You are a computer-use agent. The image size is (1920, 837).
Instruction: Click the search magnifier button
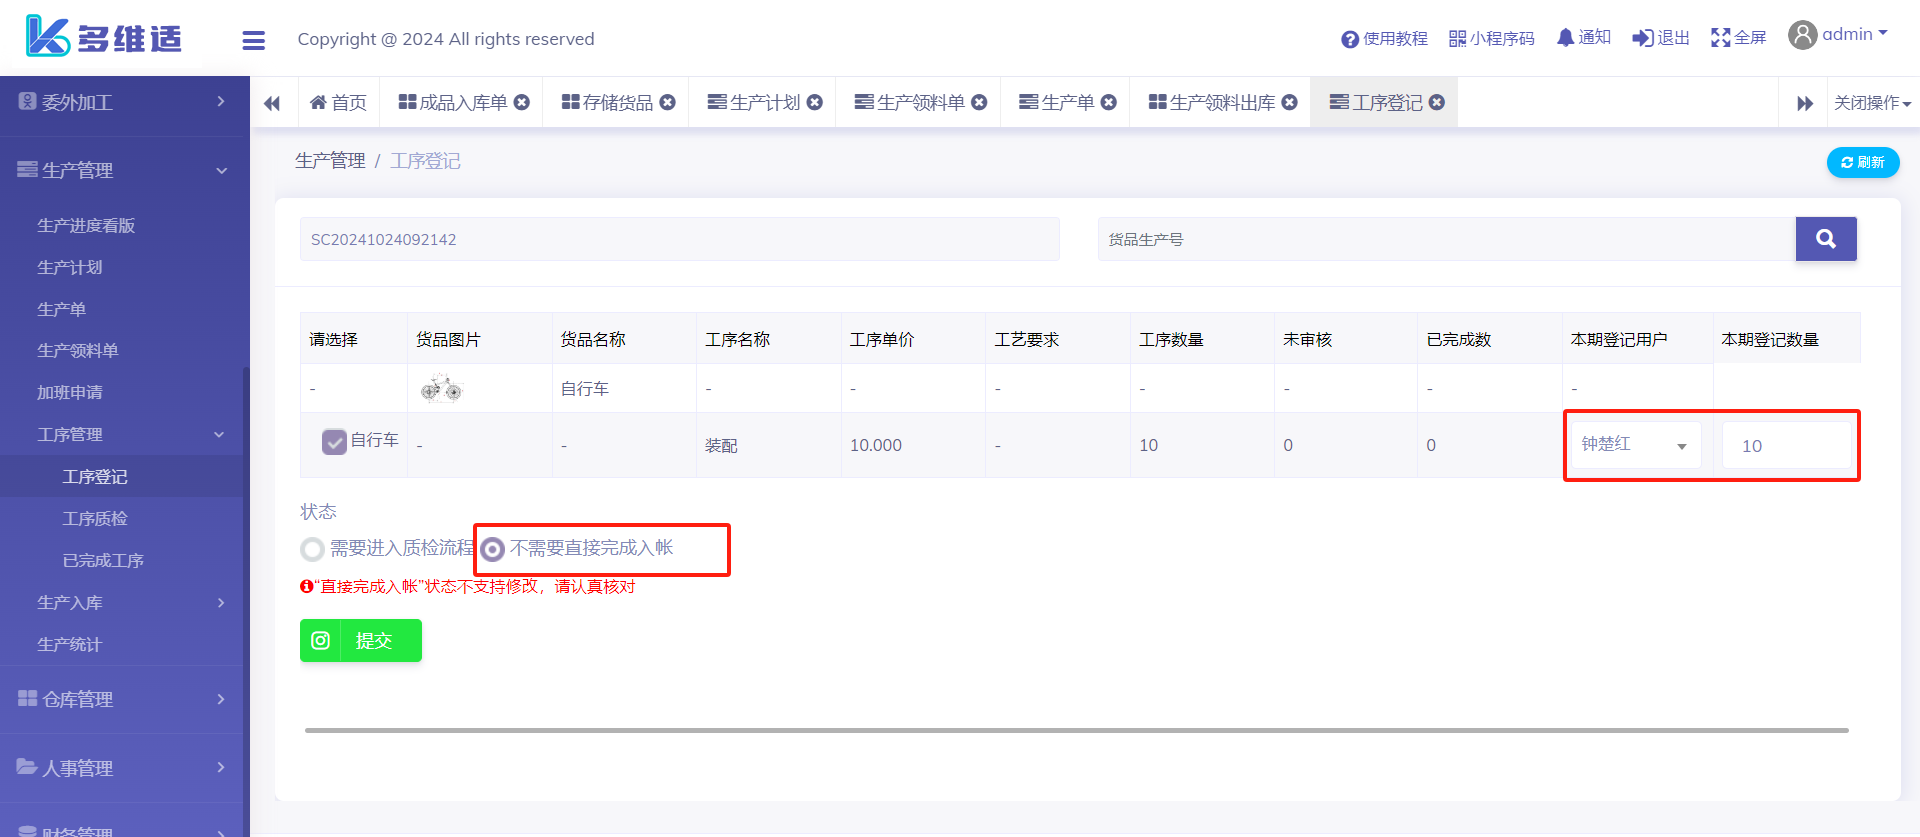[x=1825, y=239]
